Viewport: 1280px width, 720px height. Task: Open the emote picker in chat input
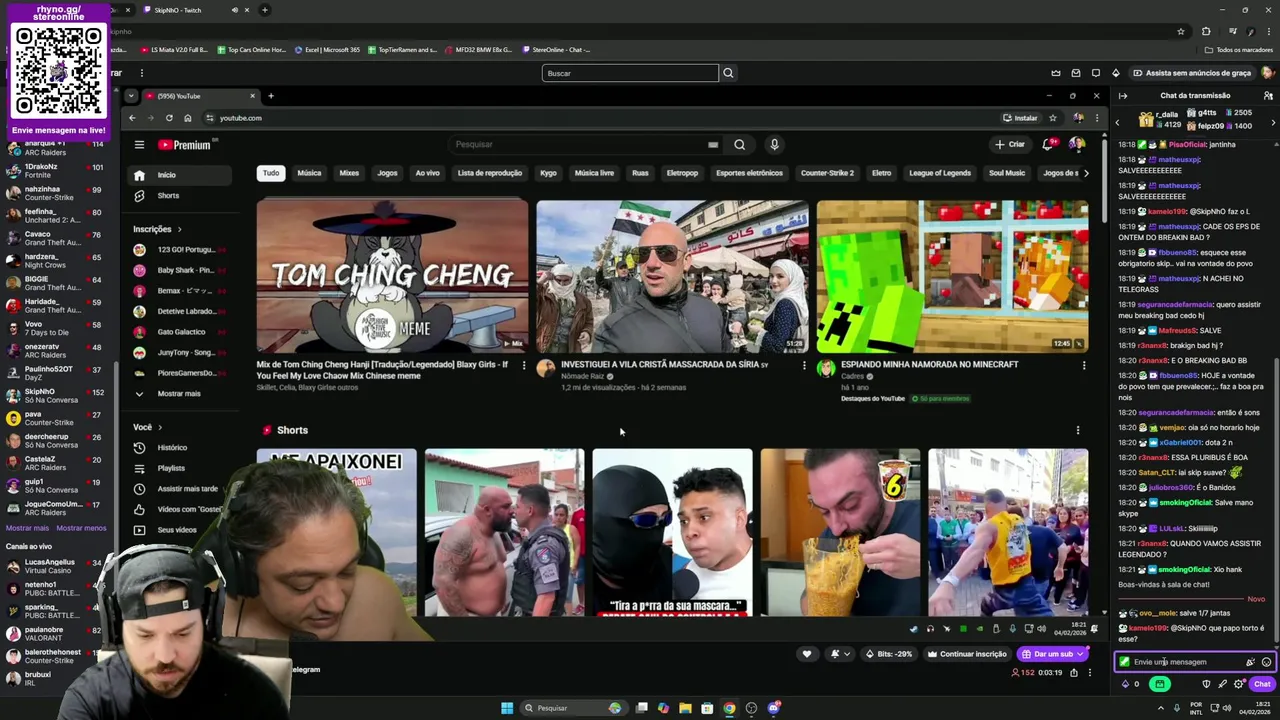coord(1266,662)
